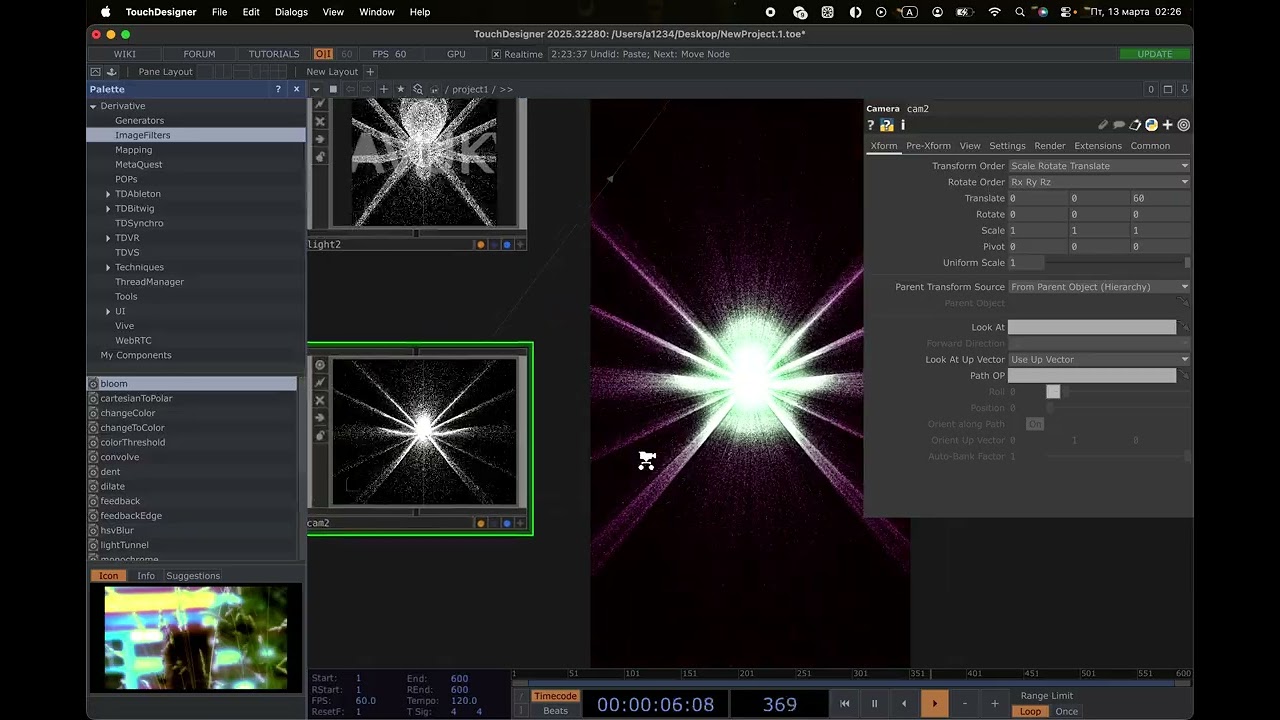Screen dimensions: 1280x720
Task: Click the save layout icon beside Pane Layout
Action: click(x=112, y=72)
